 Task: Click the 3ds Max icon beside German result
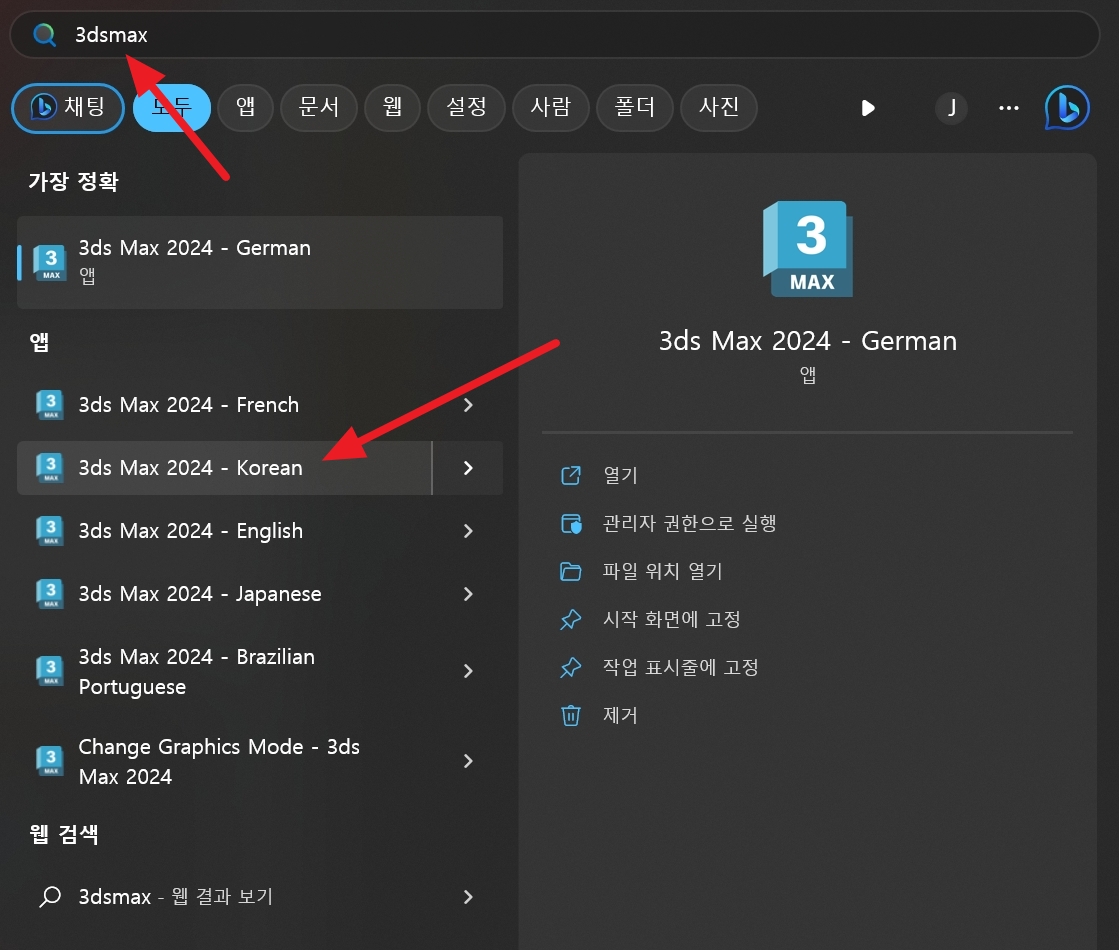click(51, 262)
